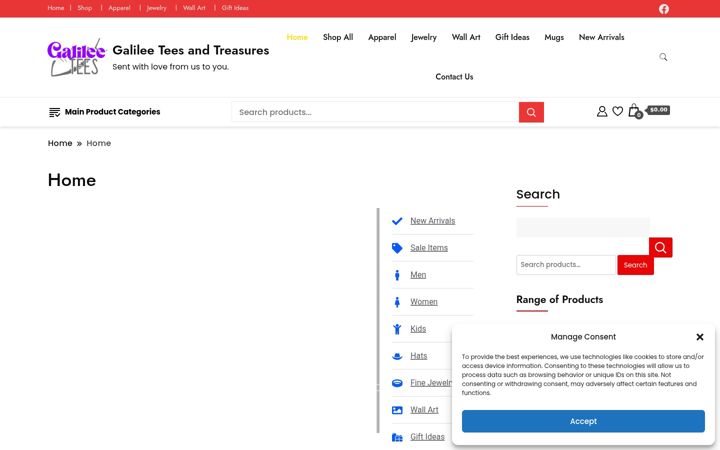
Task: Open Contact Us menu item
Action: pos(454,77)
